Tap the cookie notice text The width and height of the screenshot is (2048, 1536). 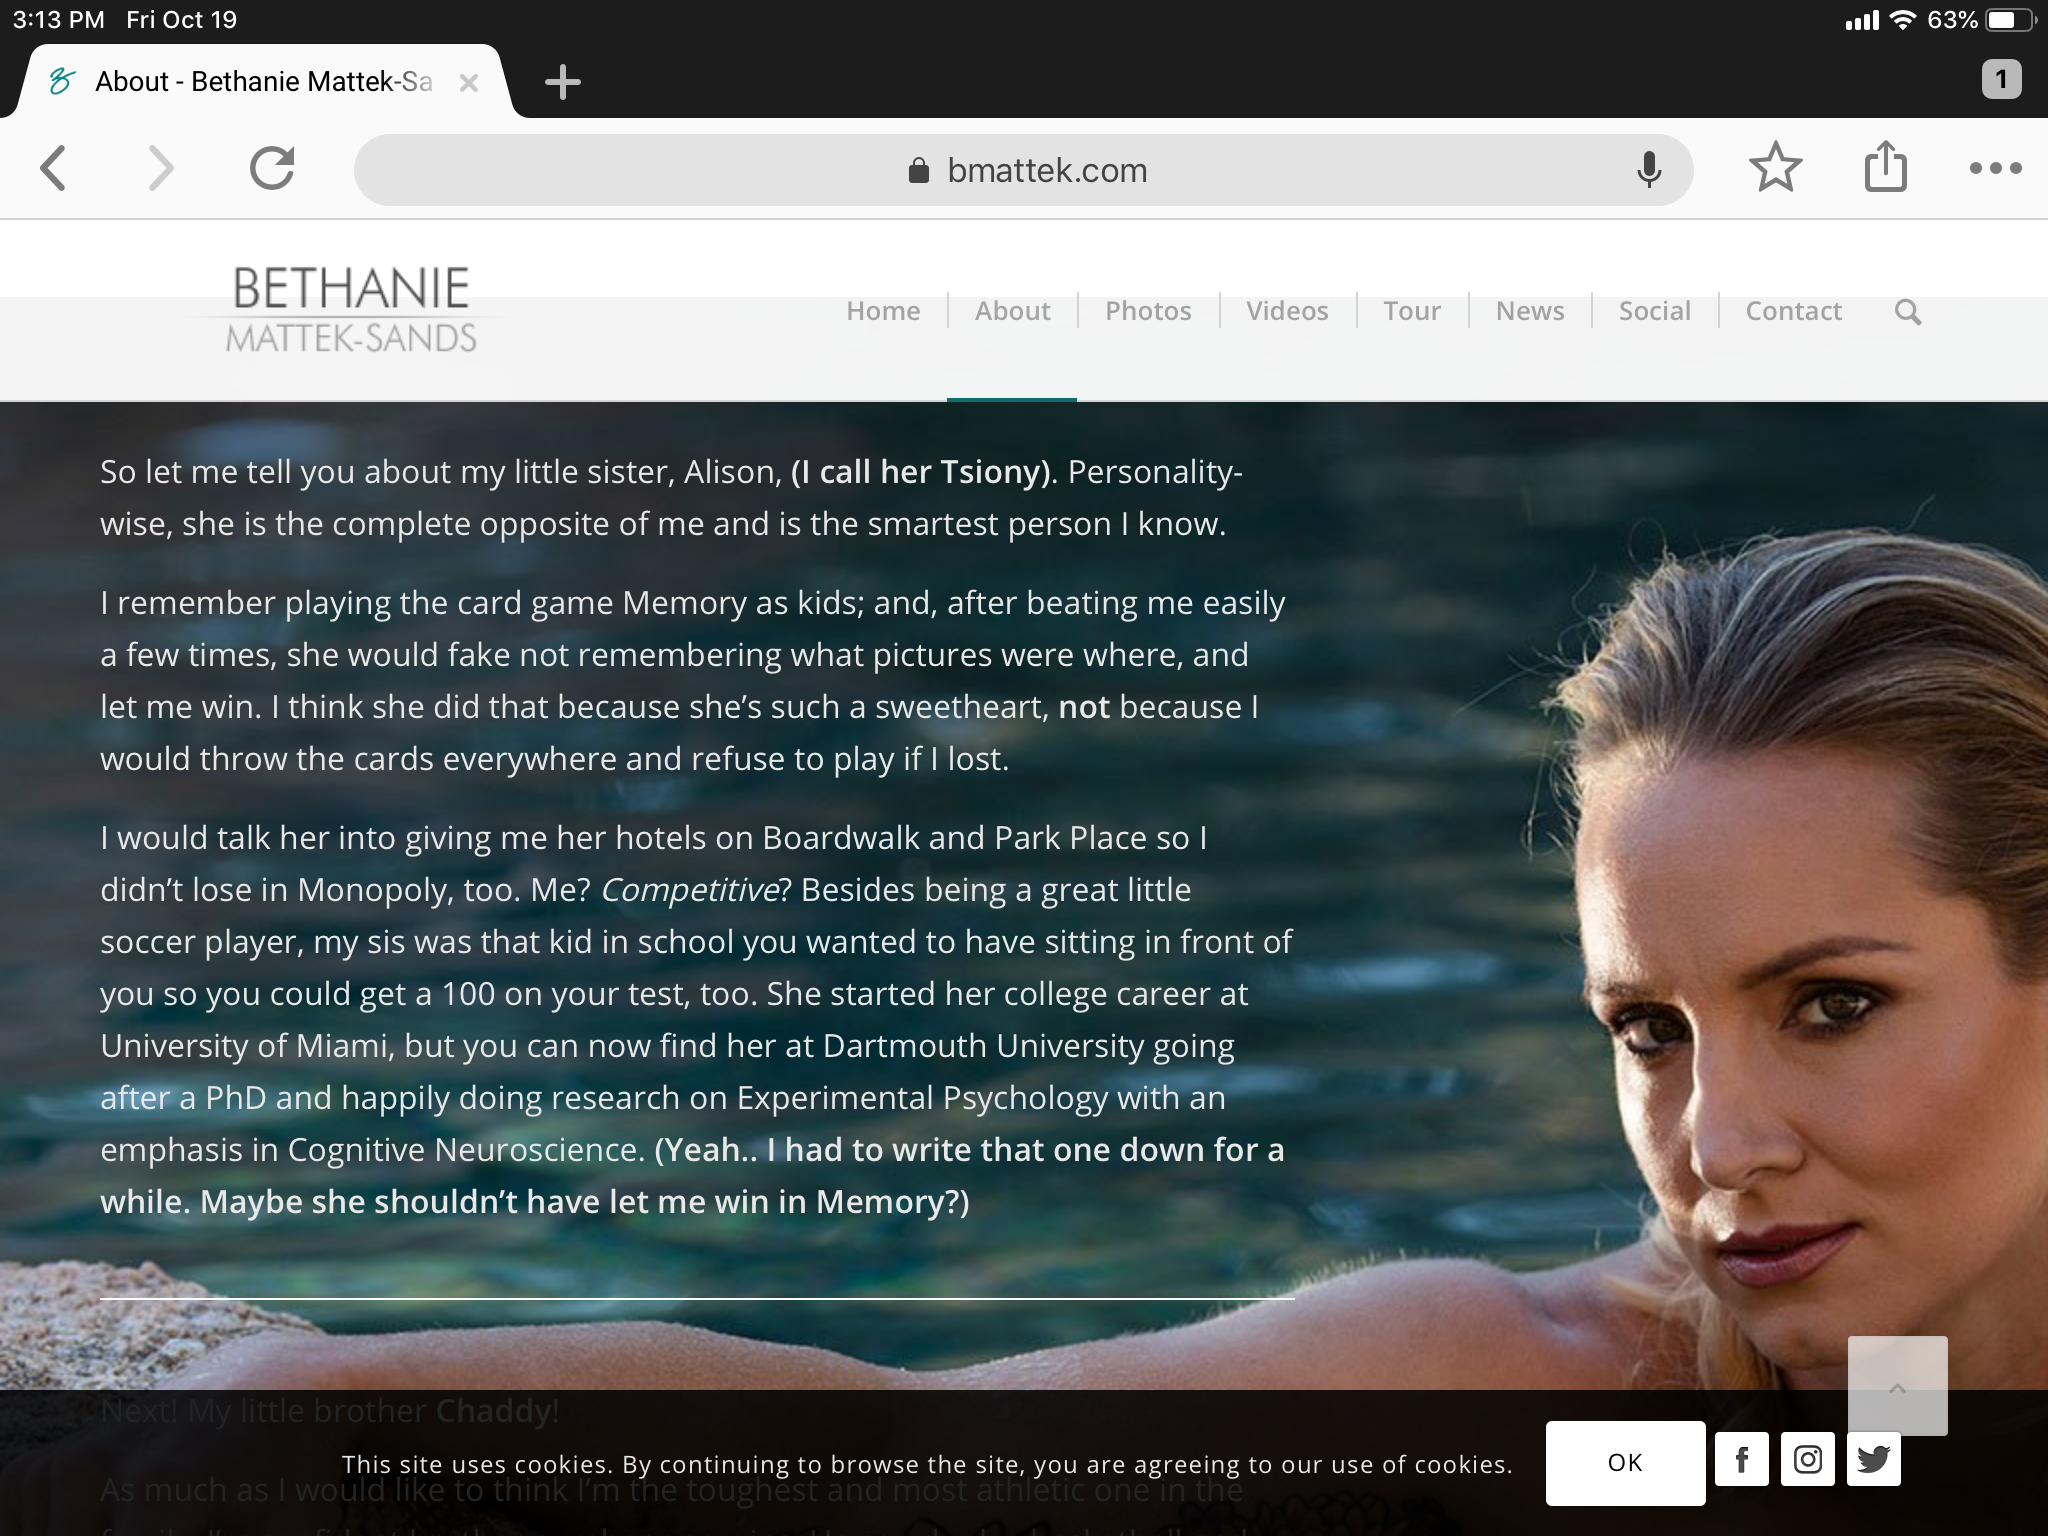pyautogui.click(x=927, y=1464)
